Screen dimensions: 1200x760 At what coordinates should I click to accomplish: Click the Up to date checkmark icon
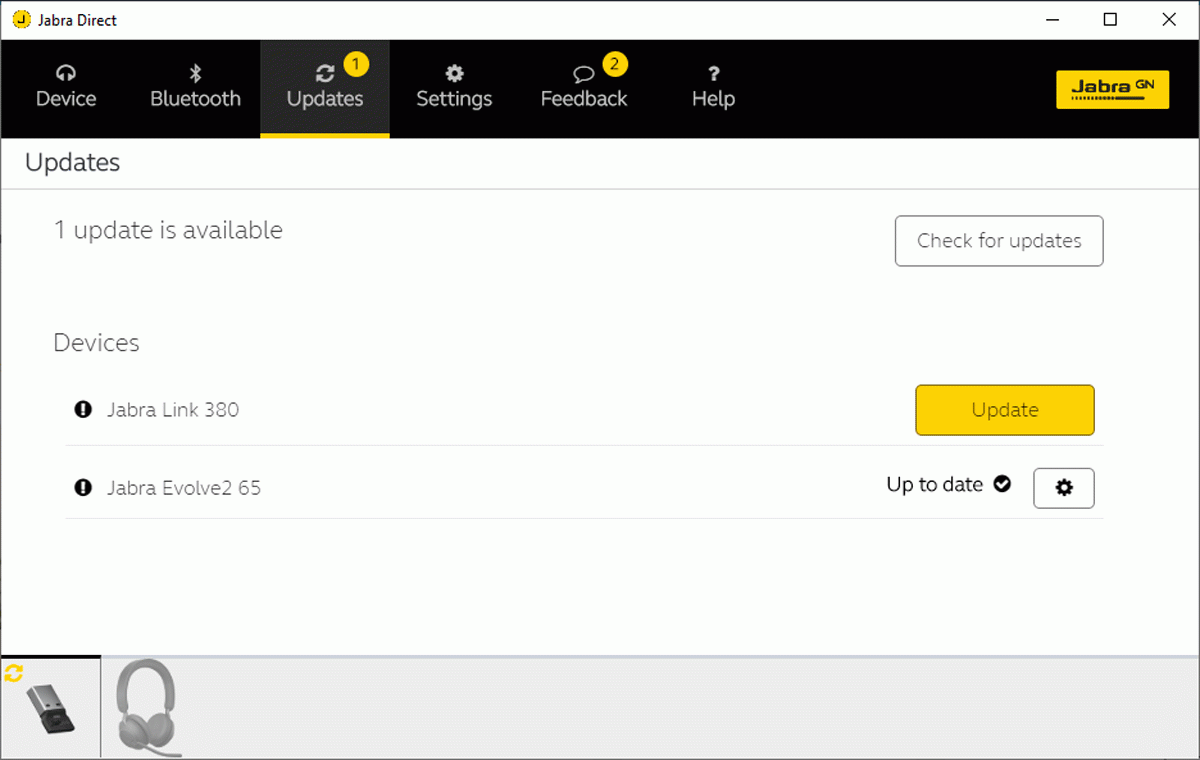coord(1002,484)
